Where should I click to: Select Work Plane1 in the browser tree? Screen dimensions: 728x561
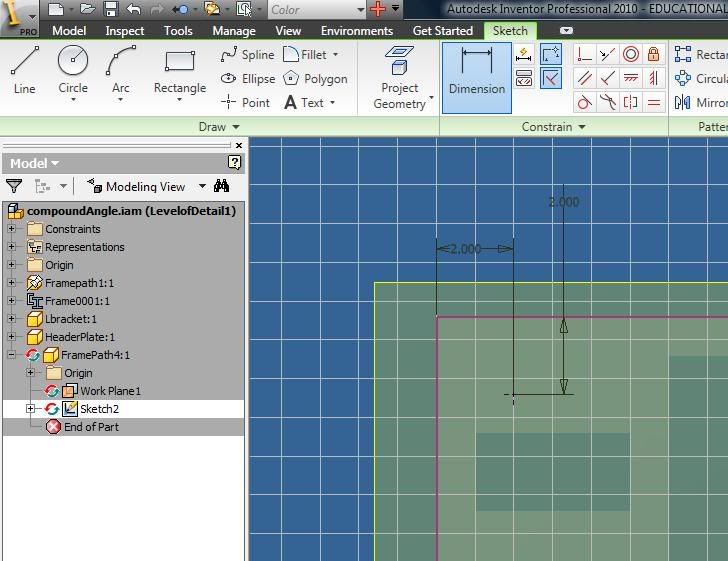point(110,391)
